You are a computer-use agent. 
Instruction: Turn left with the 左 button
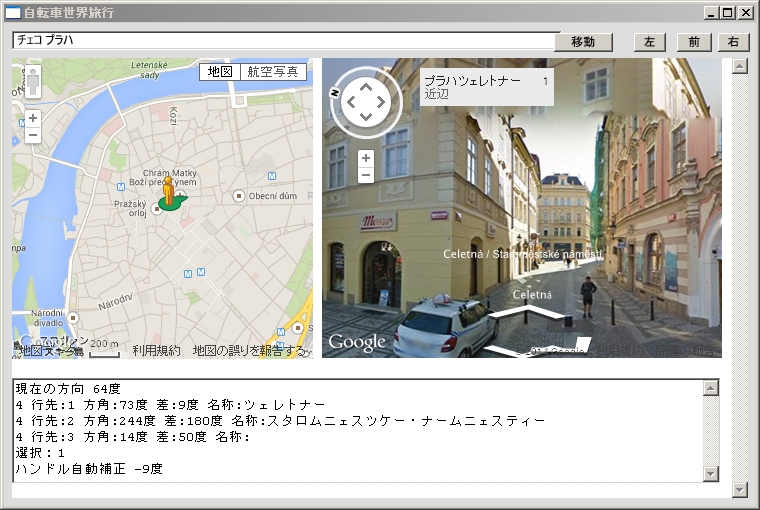pyautogui.click(x=649, y=42)
